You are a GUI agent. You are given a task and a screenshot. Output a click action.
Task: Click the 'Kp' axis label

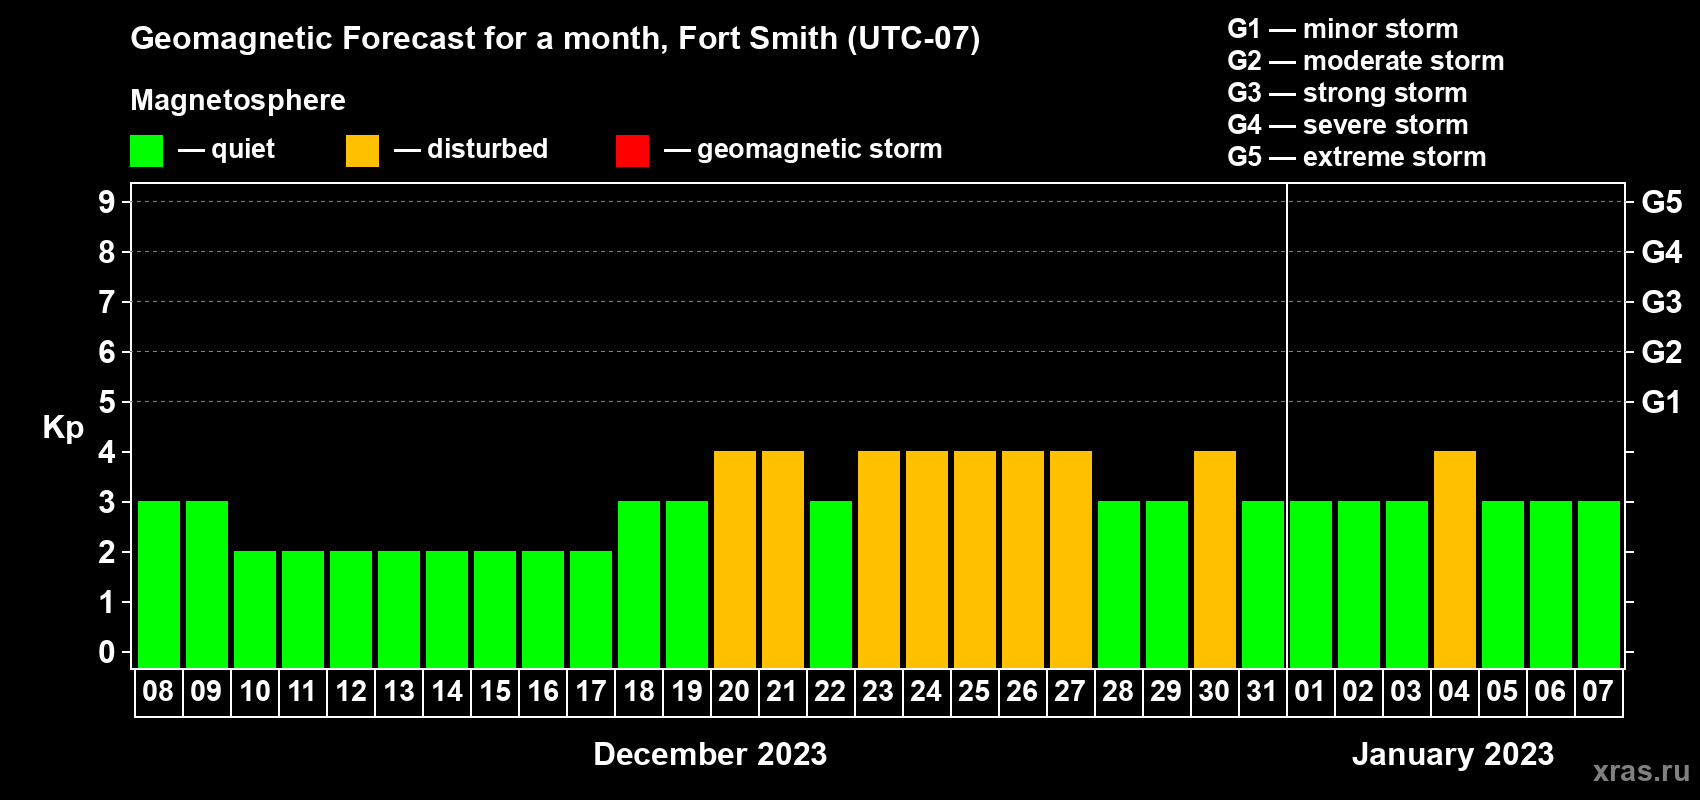(63, 427)
